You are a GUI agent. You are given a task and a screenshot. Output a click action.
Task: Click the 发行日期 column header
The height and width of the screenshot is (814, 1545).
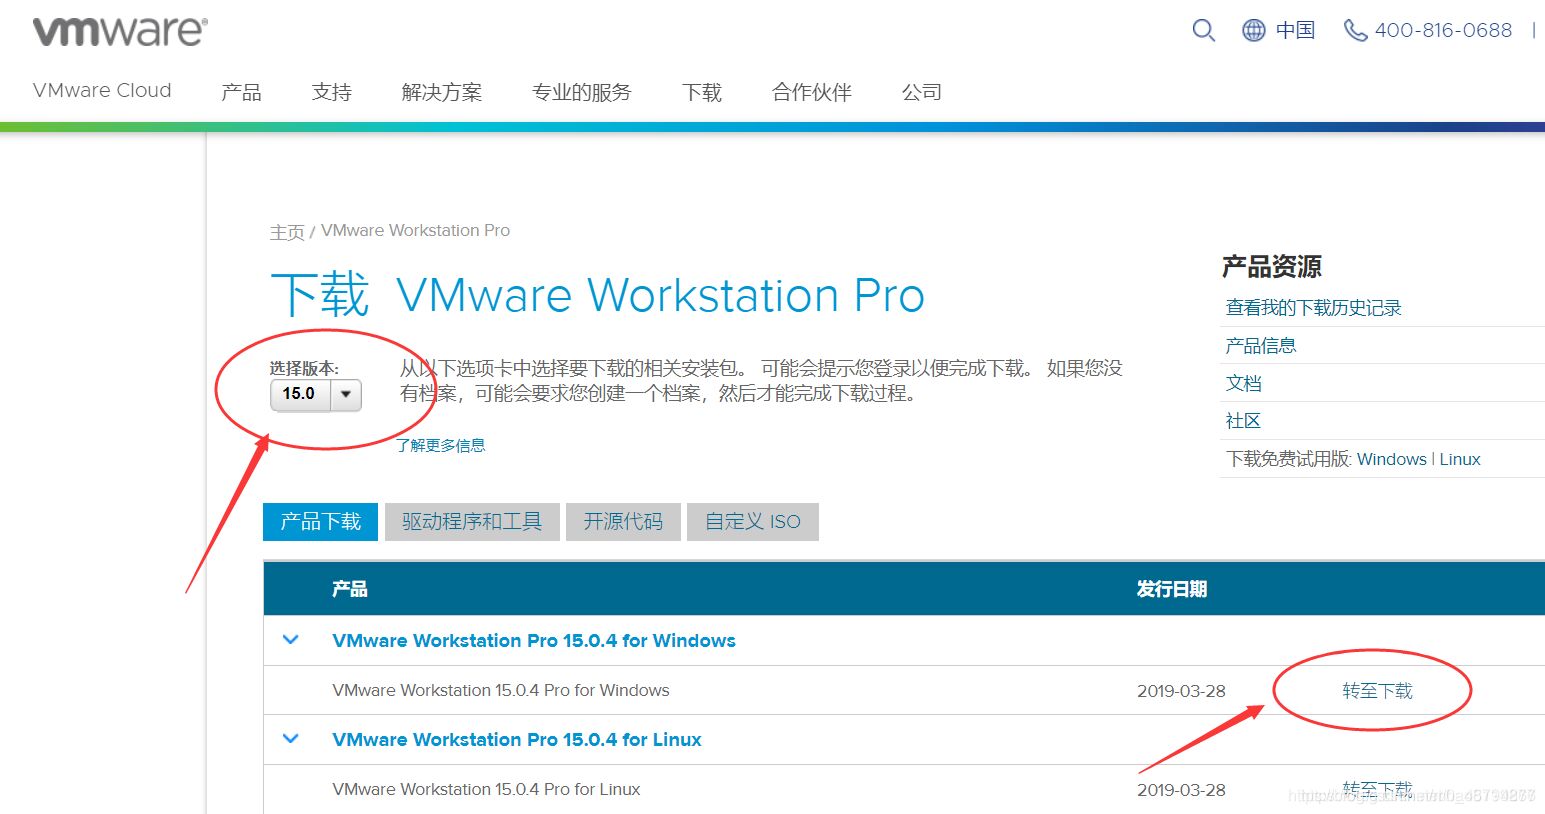click(1171, 589)
